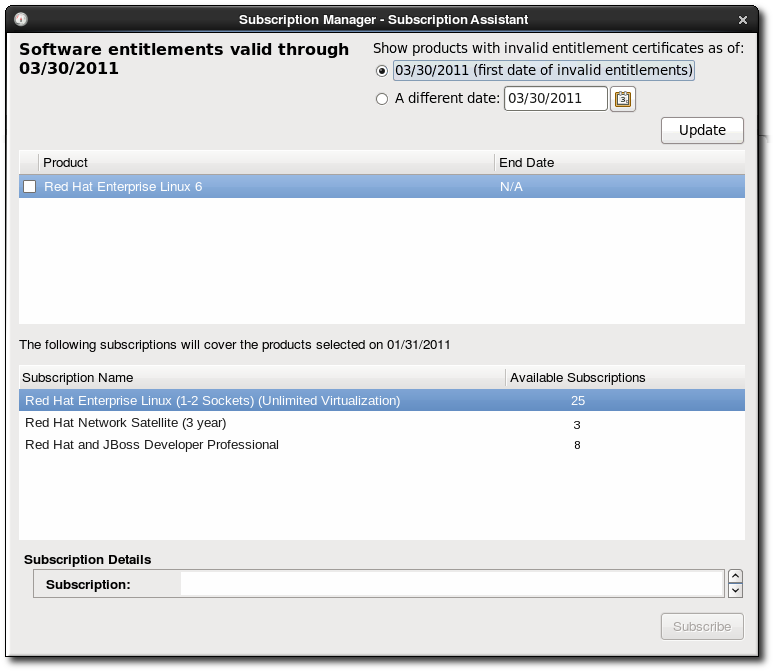Click into the different date input field
The height and width of the screenshot is (672, 774).
[555, 99]
